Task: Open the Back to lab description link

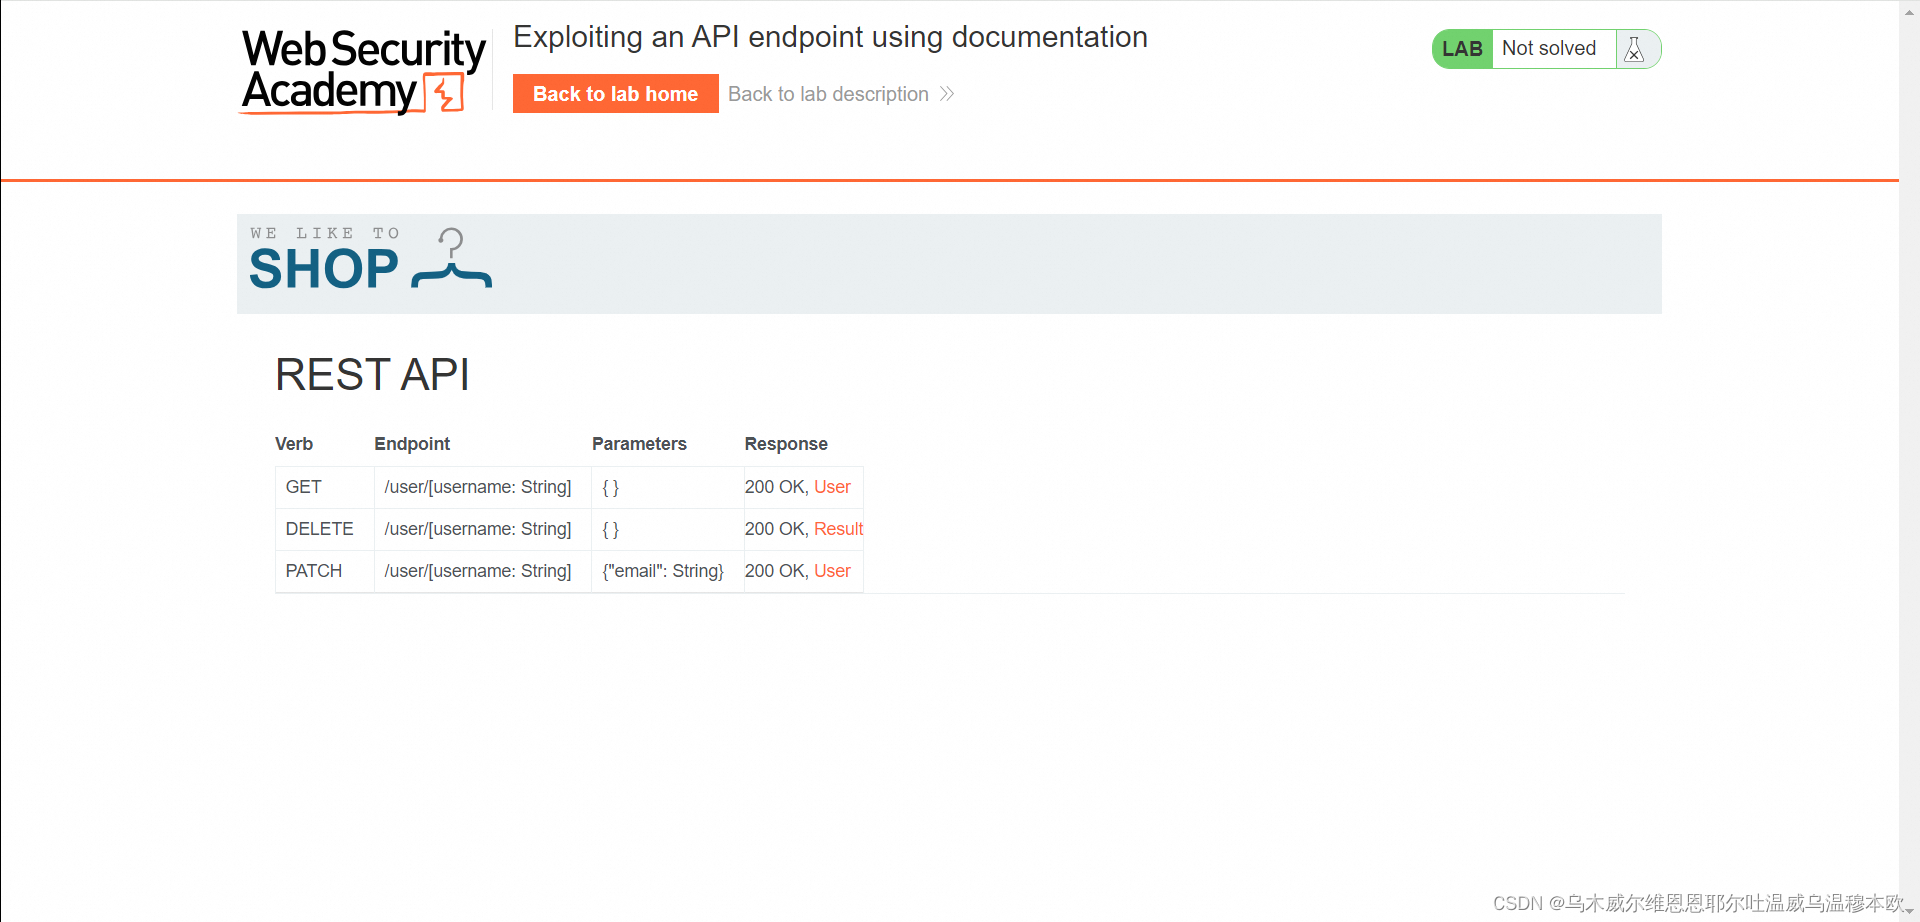Action: point(827,94)
